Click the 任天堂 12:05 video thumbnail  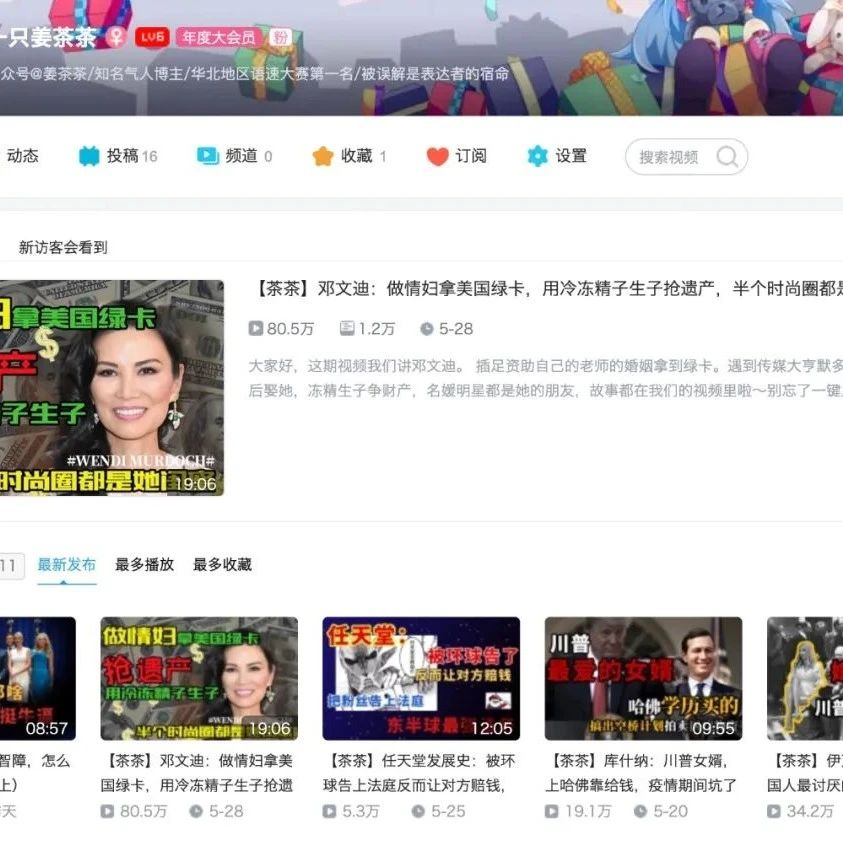click(422, 679)
